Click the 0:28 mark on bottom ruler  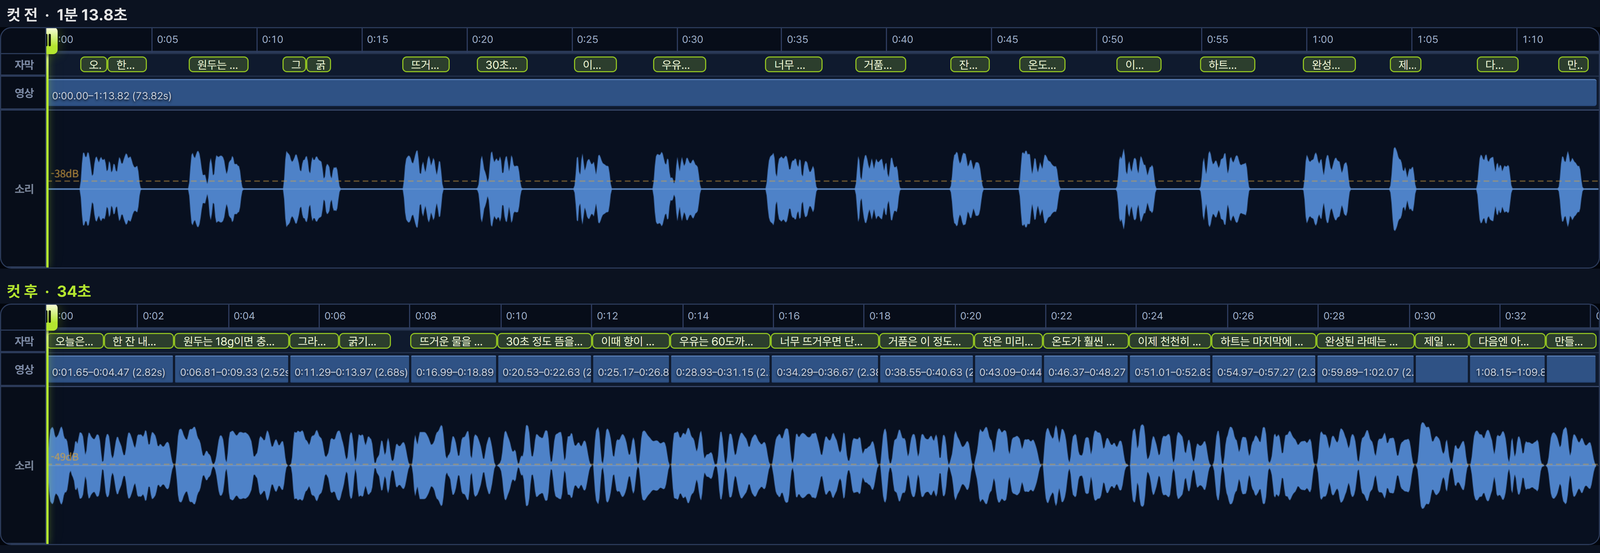point(1334,316)
